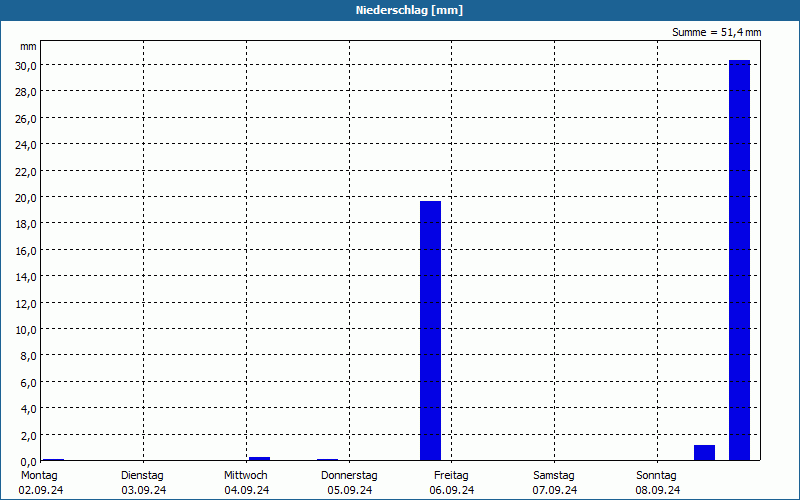Viewport: 800px width, 500px height.
Task: Click the Summe = 51,4 mm label
Action: tap(716, 32)
